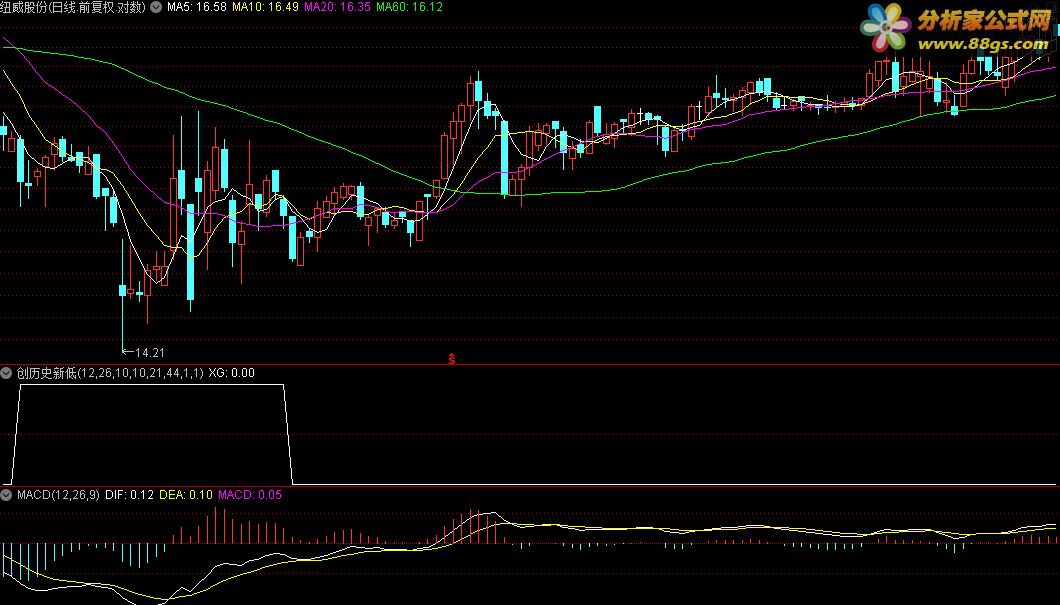Image resolution: width=1060 pixels, height=605 pixels.
Task: Select the MA20: 16.35 label
Action: (337, 7)
